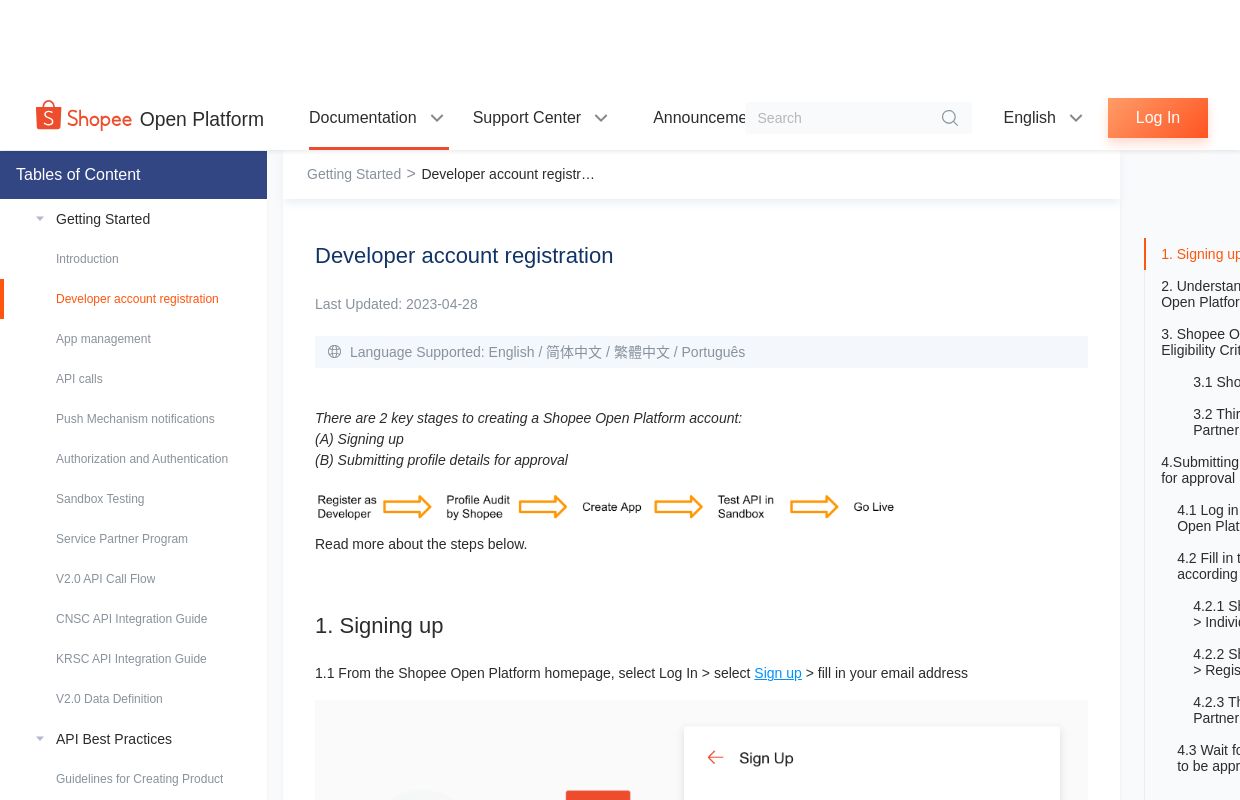Open the Support Center menu
Screen dimensions: 1240x800
point(527,118)
